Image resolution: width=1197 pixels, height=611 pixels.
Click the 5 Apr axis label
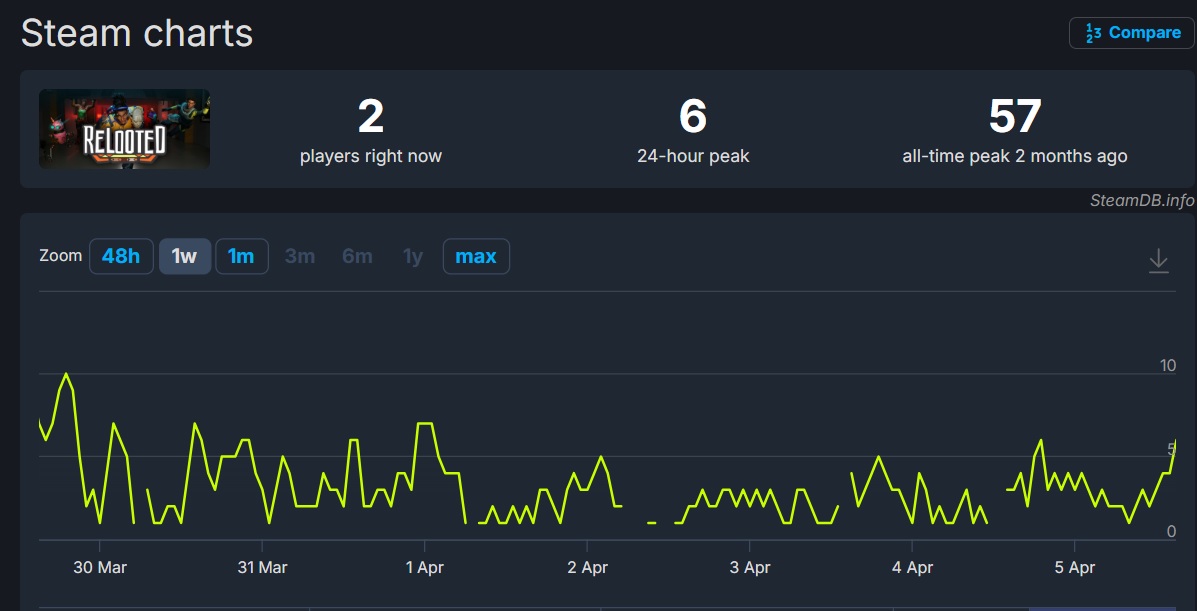[x=1075, y=568]
